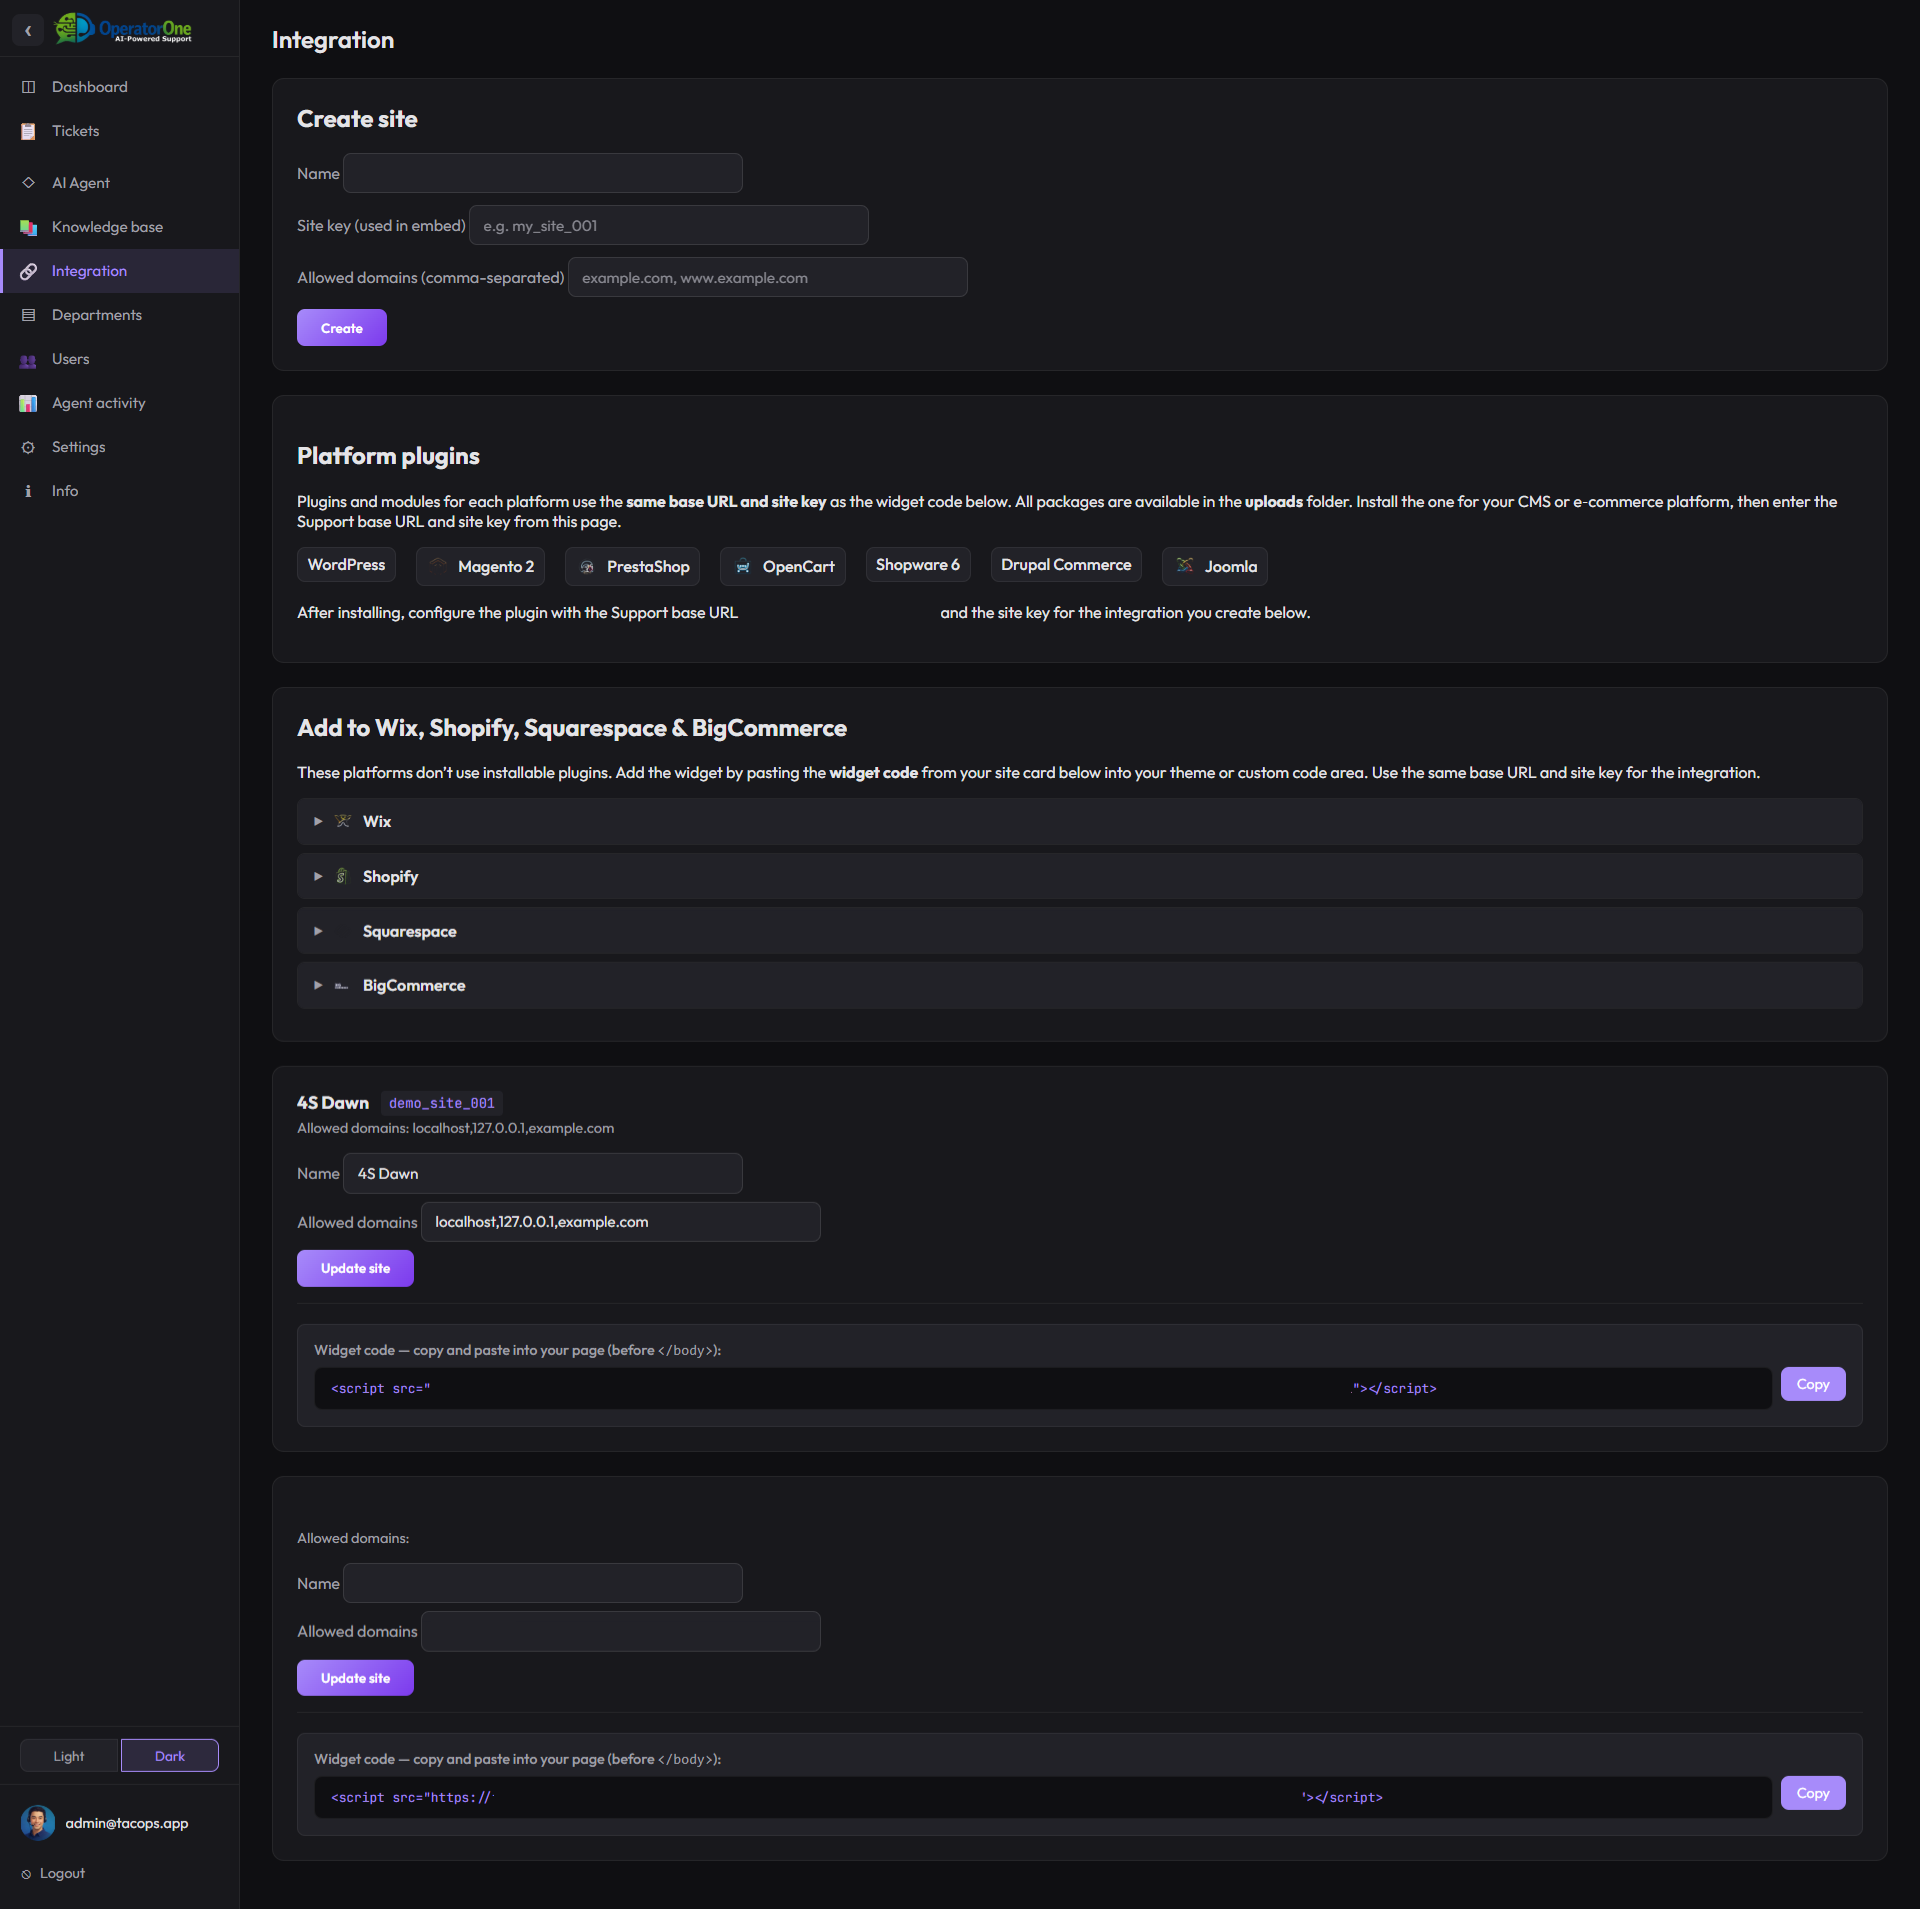Click the Logout link
1920x1909 pixels.
click(x=62, y=1874)
